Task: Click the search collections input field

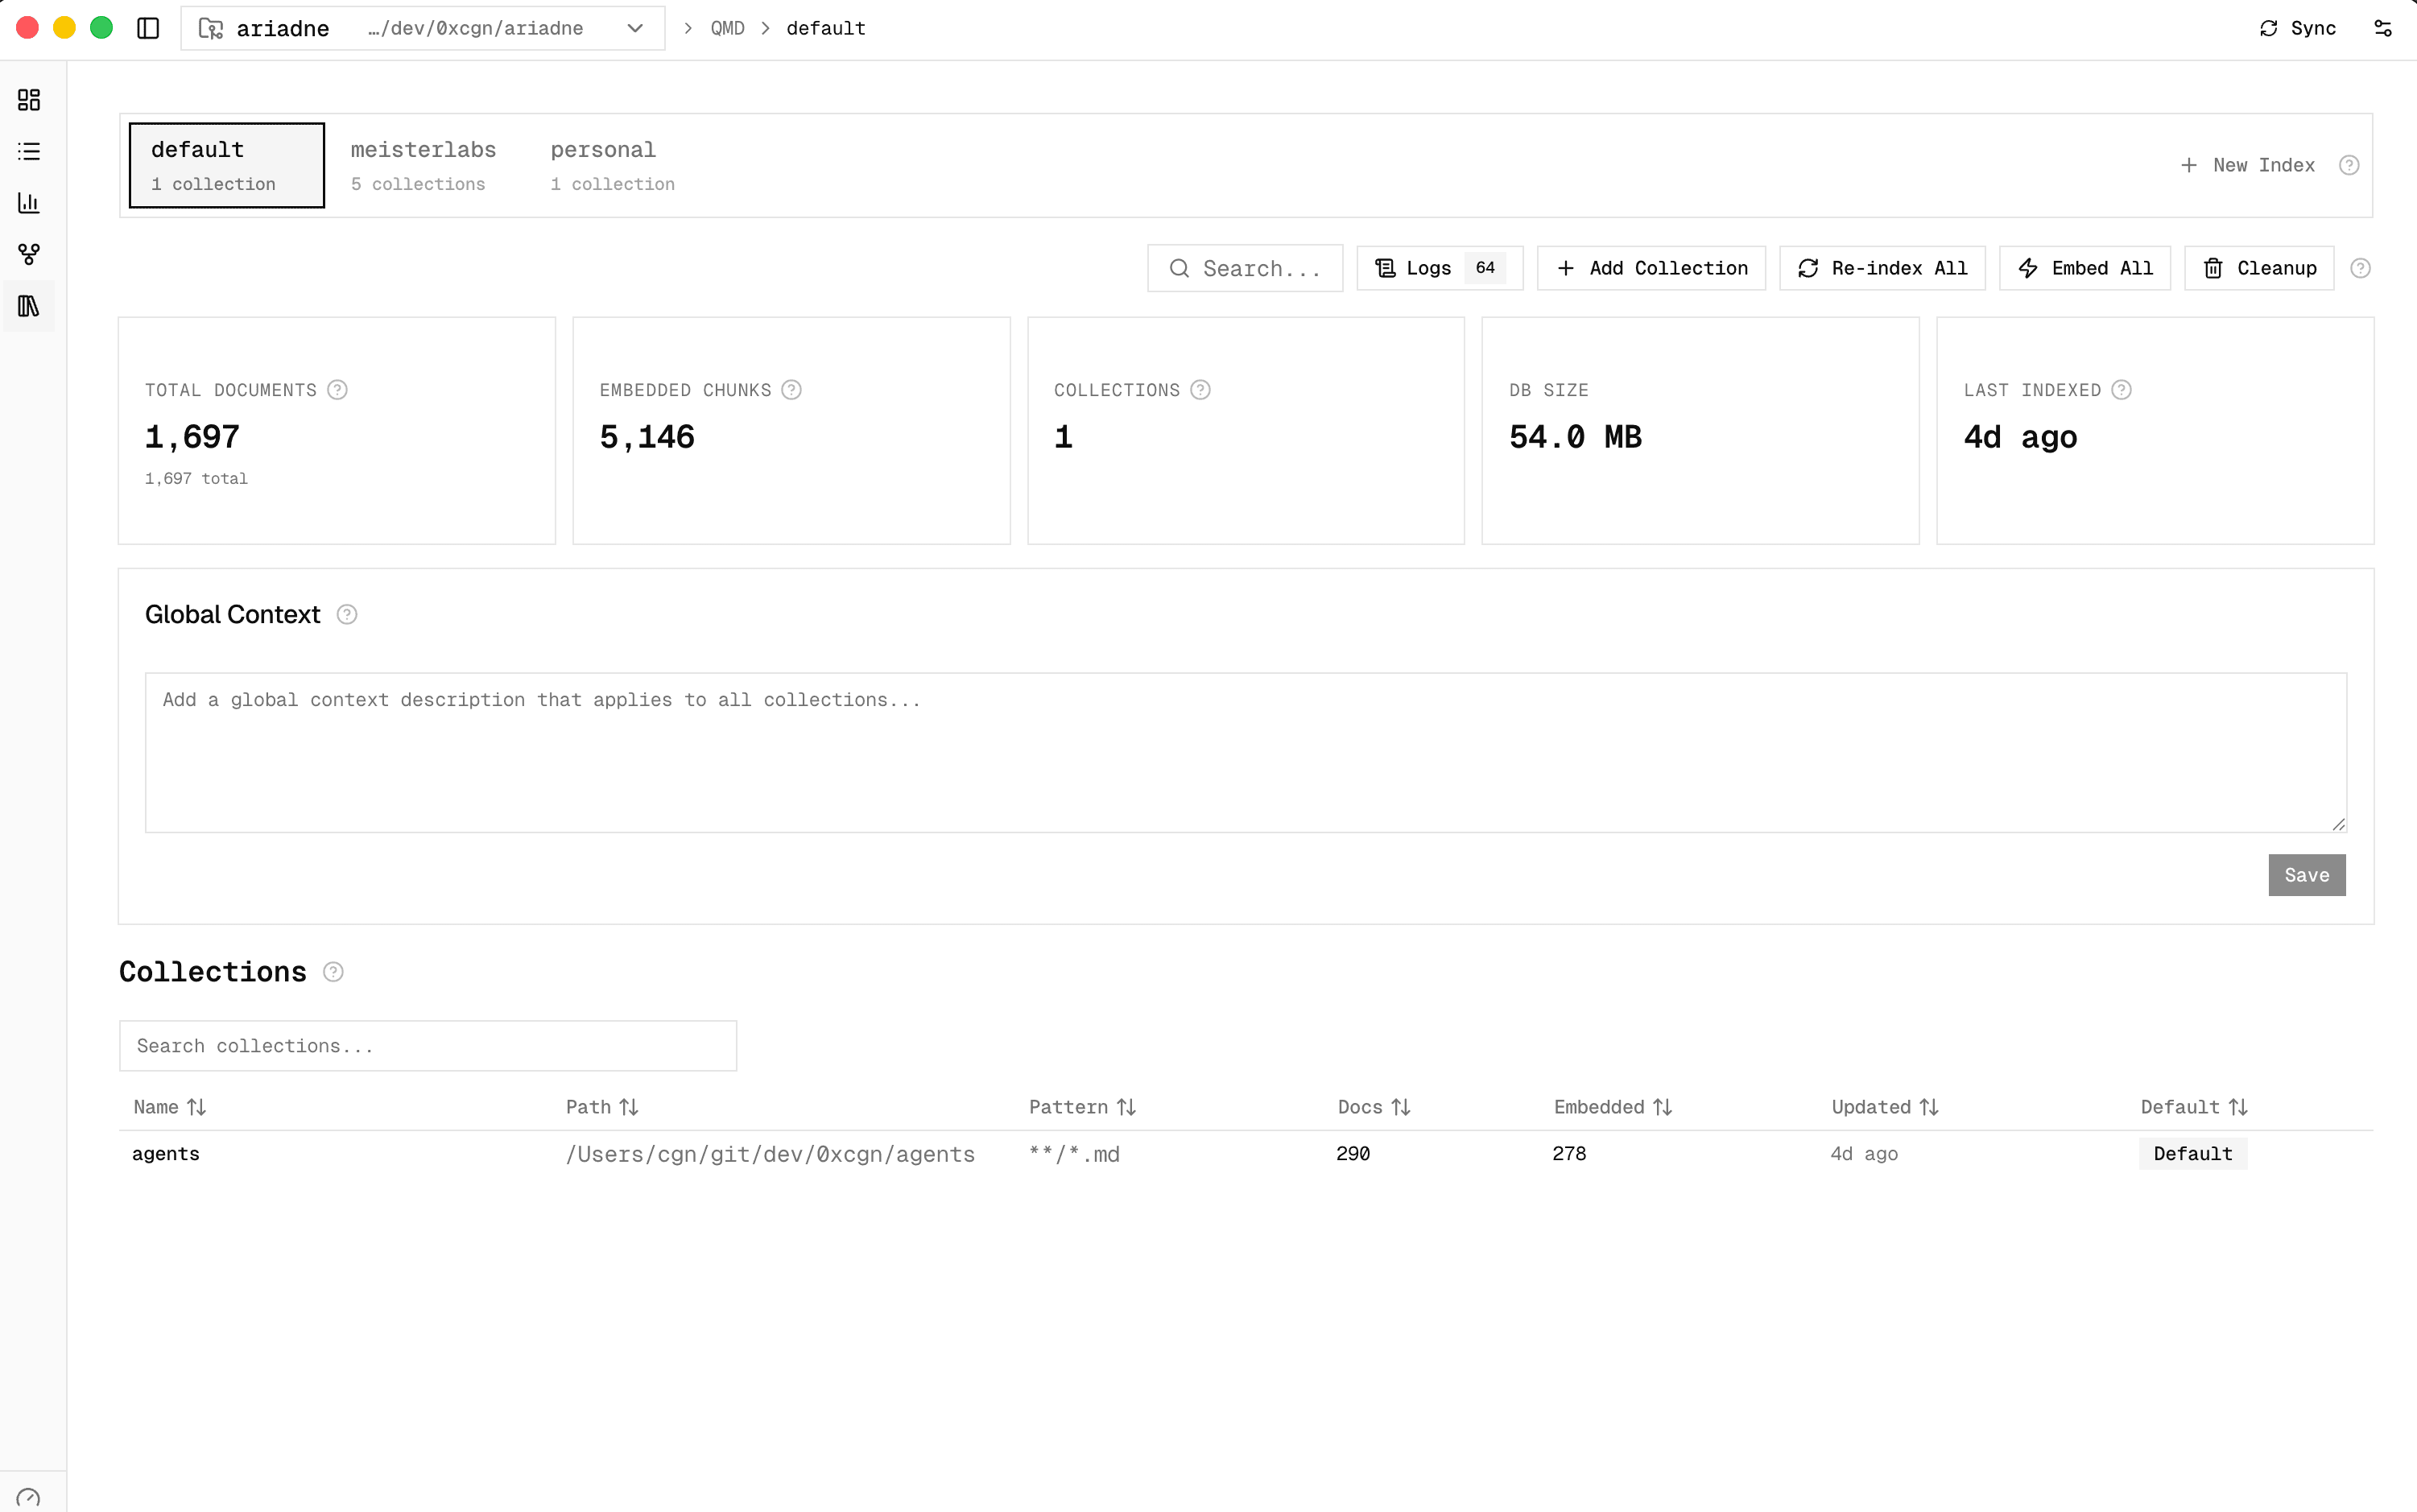Action: click(x=427, y=1045)
